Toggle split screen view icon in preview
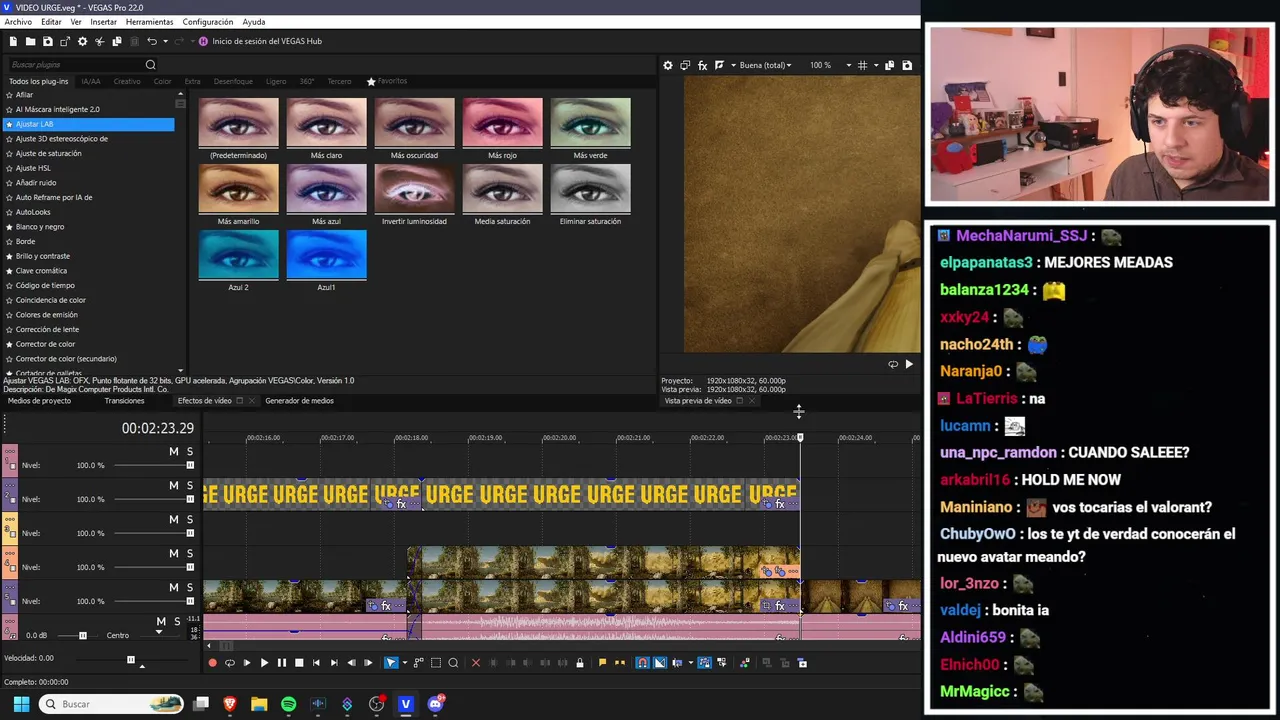 719,65
